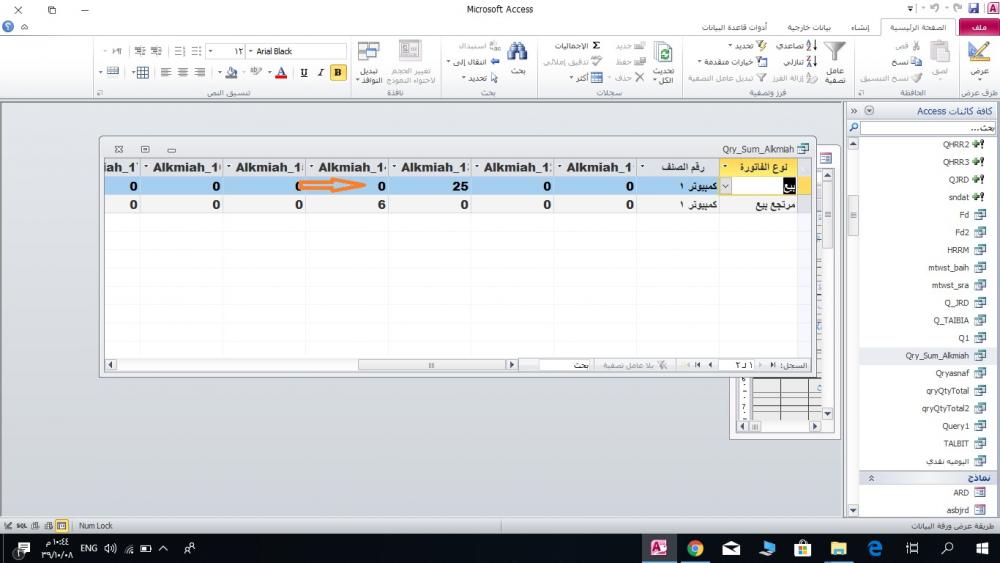Align text to the right in the ribbon
The image size is (1000, 563).
click(200, 73)
